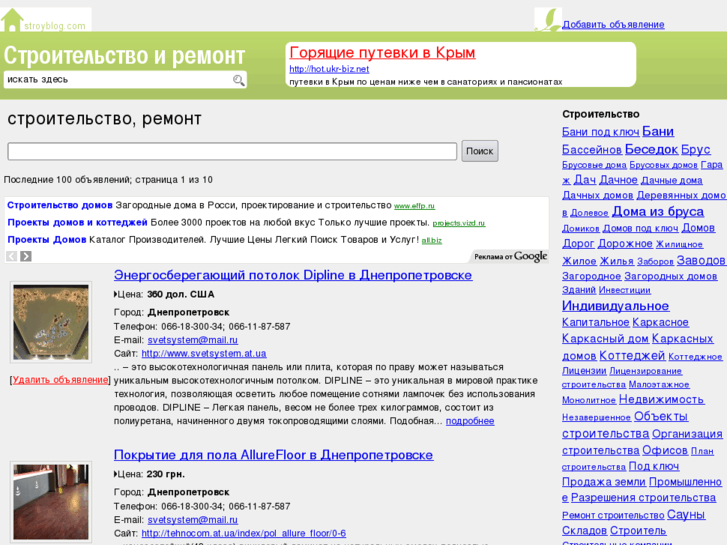Viewport: 727px width, 545px height.
Task: Select the Инвестиции tag
Action: (x=625, y=290)
